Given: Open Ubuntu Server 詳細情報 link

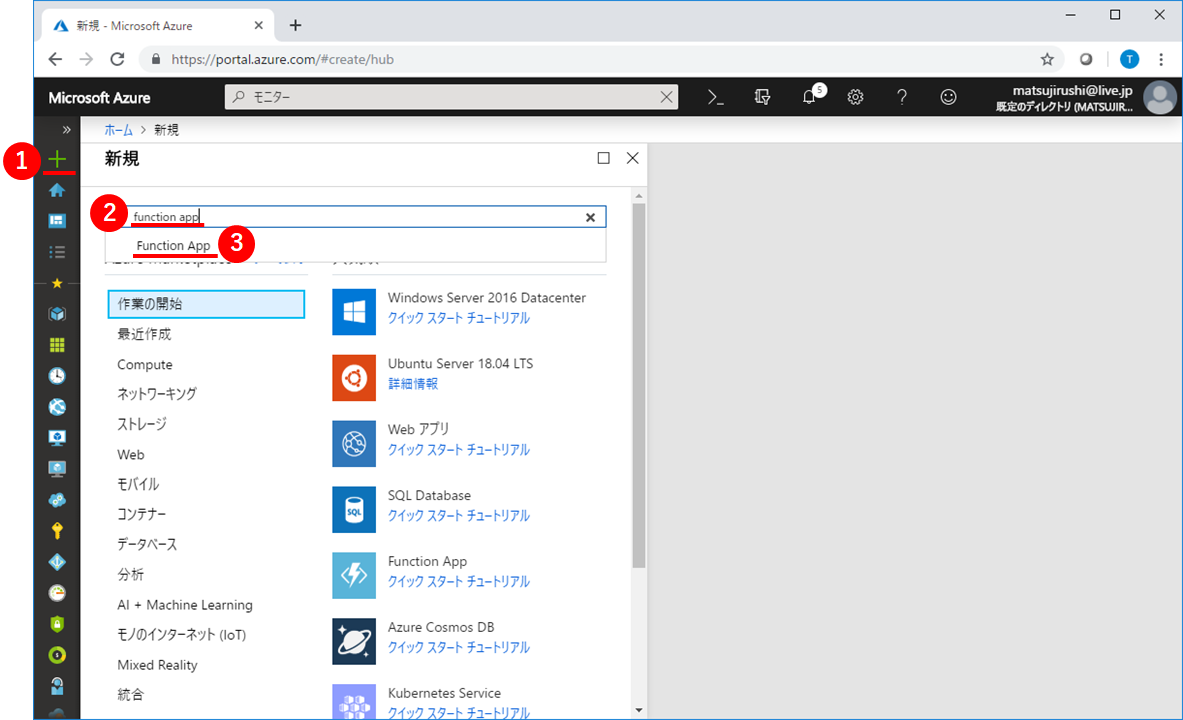Looking at the screenshot, I should tap(413, 383).
